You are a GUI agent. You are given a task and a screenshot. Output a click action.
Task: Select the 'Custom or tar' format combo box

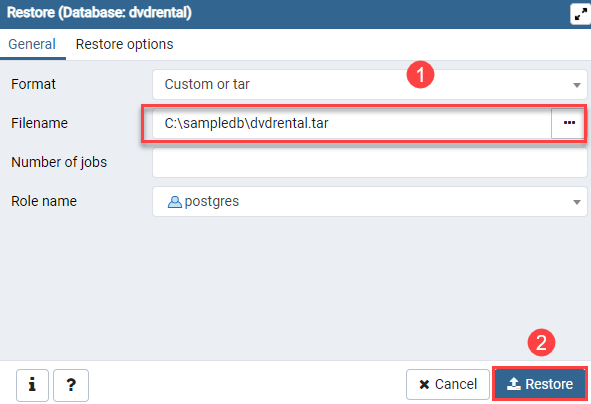[370, 84]
